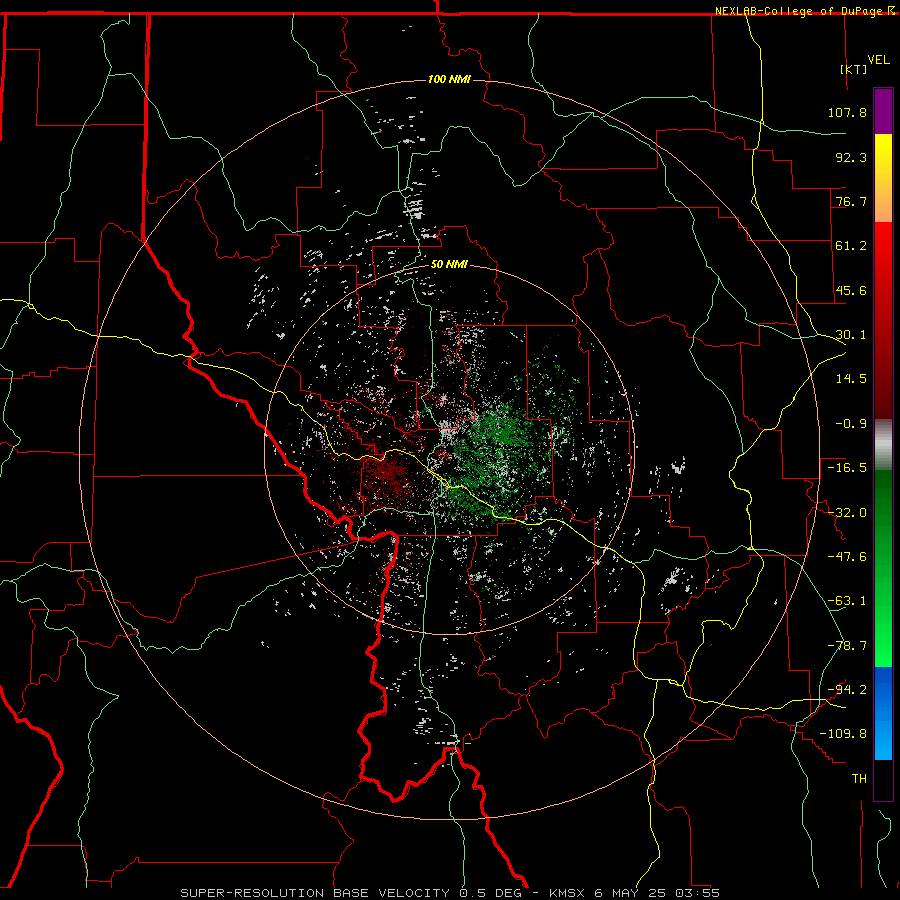Click the -32.0 velocity scale value
The image size is (900, 900).
847,513
